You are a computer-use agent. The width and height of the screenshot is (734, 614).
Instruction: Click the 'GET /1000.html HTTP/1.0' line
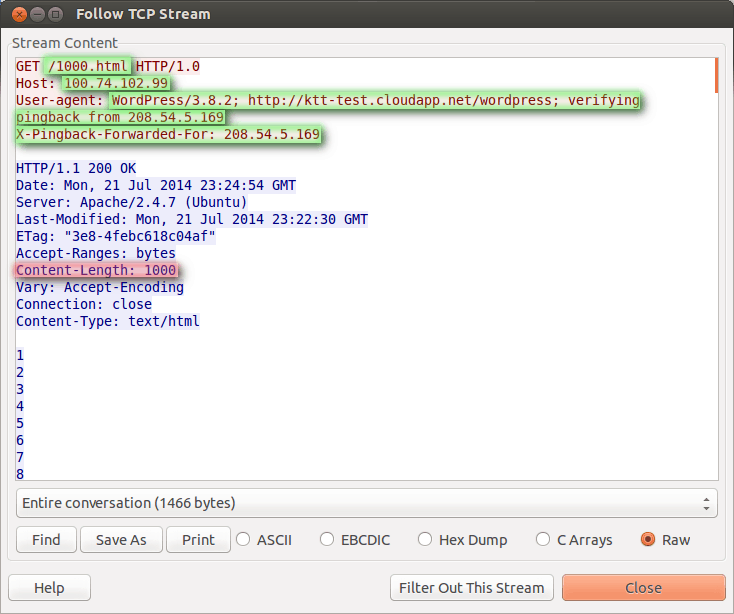click(108, 66)
